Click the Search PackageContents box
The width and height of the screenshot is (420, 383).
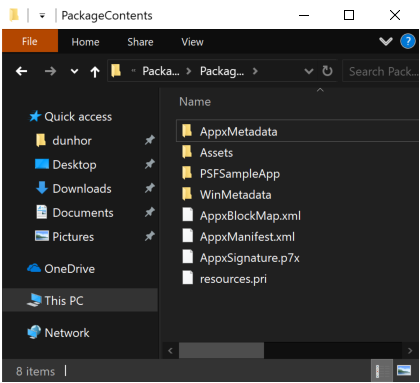click(381, 71)
